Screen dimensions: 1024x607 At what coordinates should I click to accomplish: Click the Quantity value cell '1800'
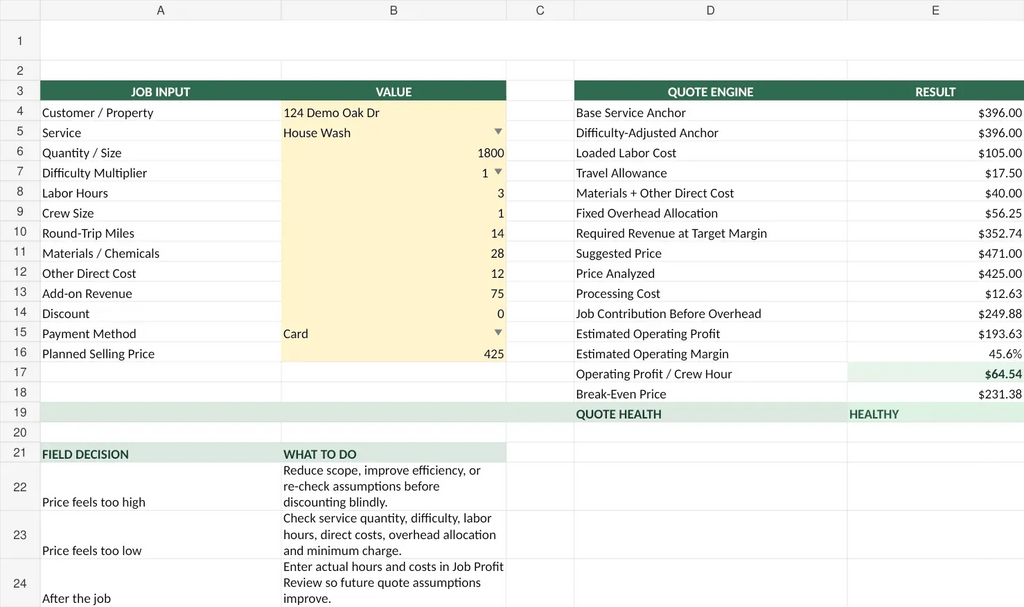click(394, 152)
